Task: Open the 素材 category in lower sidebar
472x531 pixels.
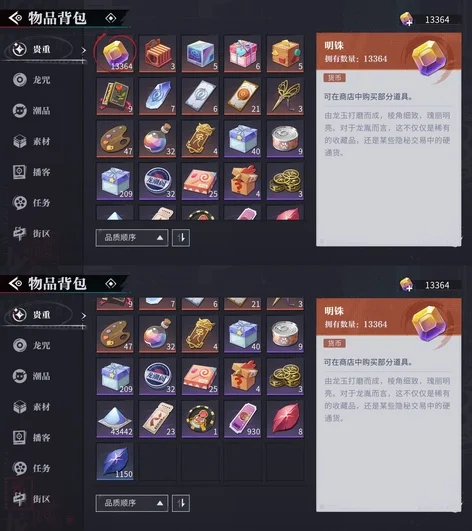Action: tap(32, 407)
